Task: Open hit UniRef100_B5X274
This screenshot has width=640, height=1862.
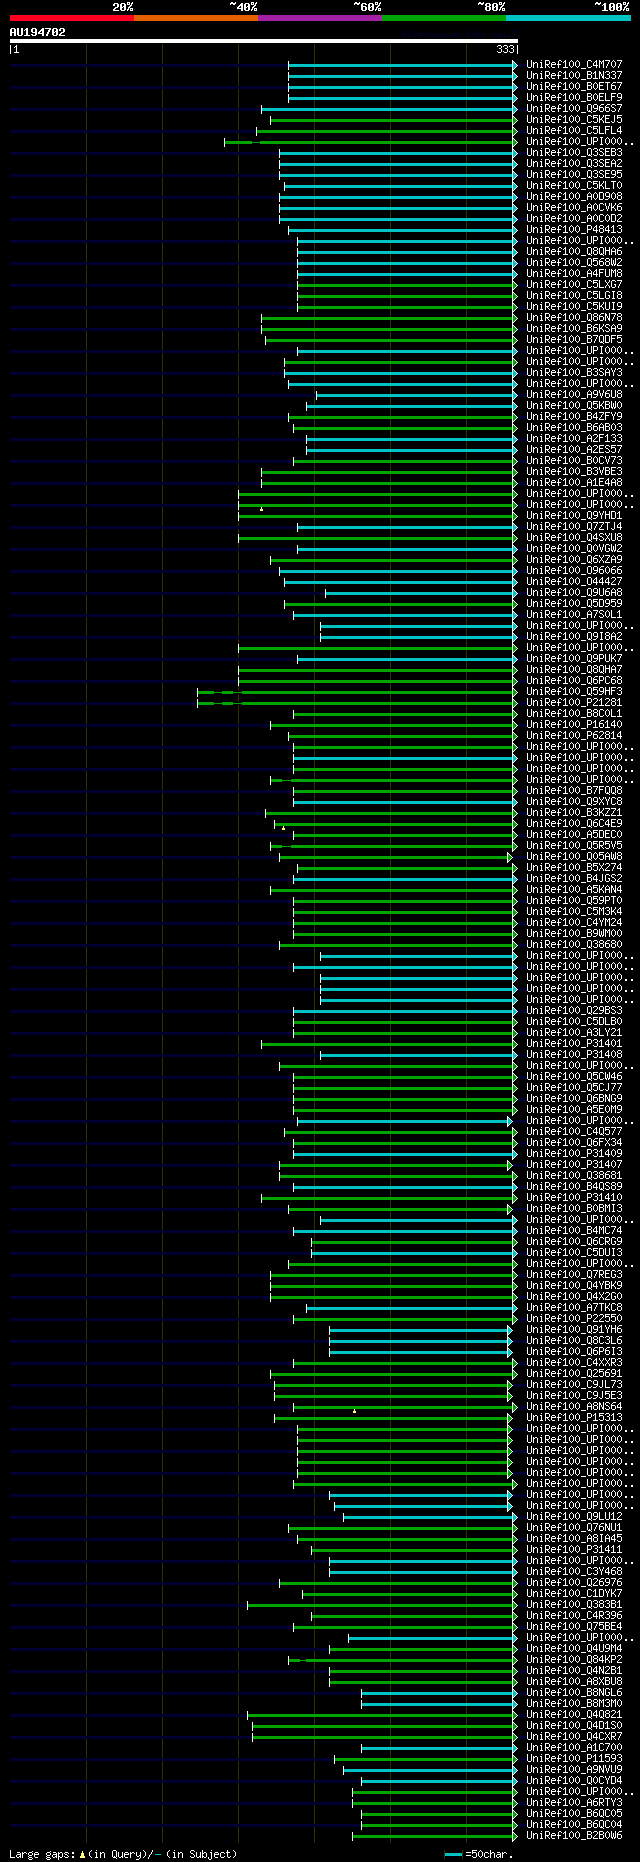Action: click(574, 868)
